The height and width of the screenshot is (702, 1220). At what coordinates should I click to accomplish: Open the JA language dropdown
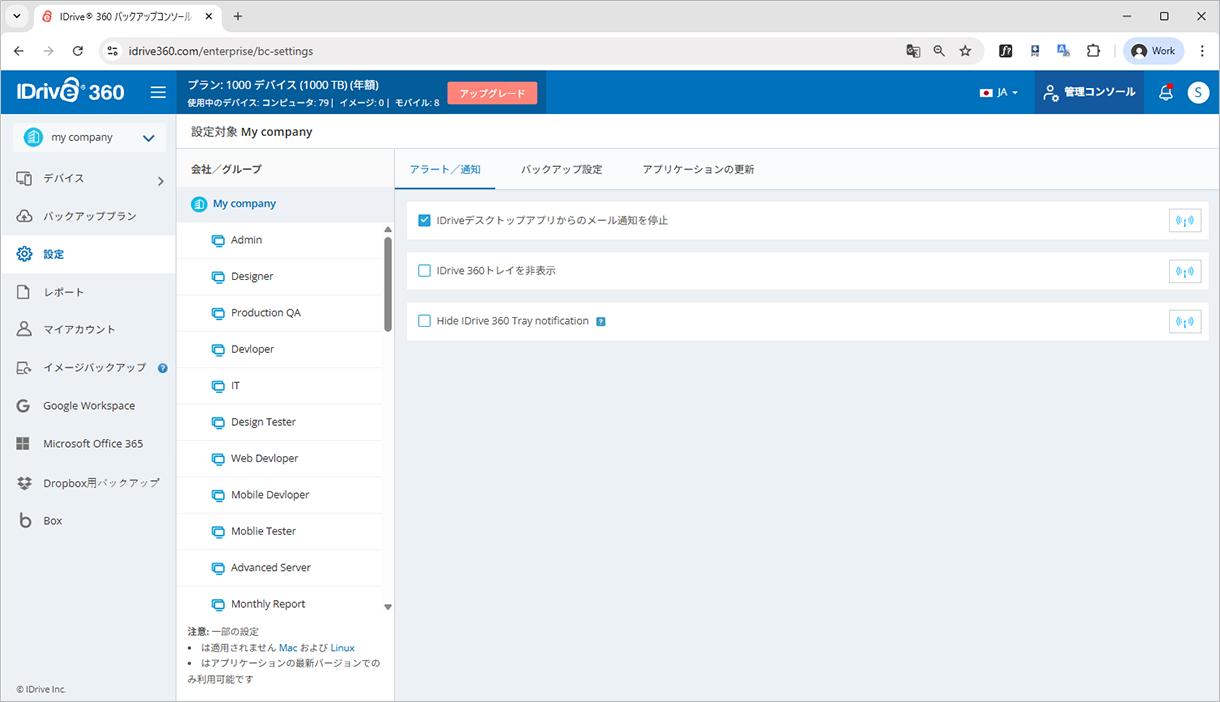pos(999,91)
